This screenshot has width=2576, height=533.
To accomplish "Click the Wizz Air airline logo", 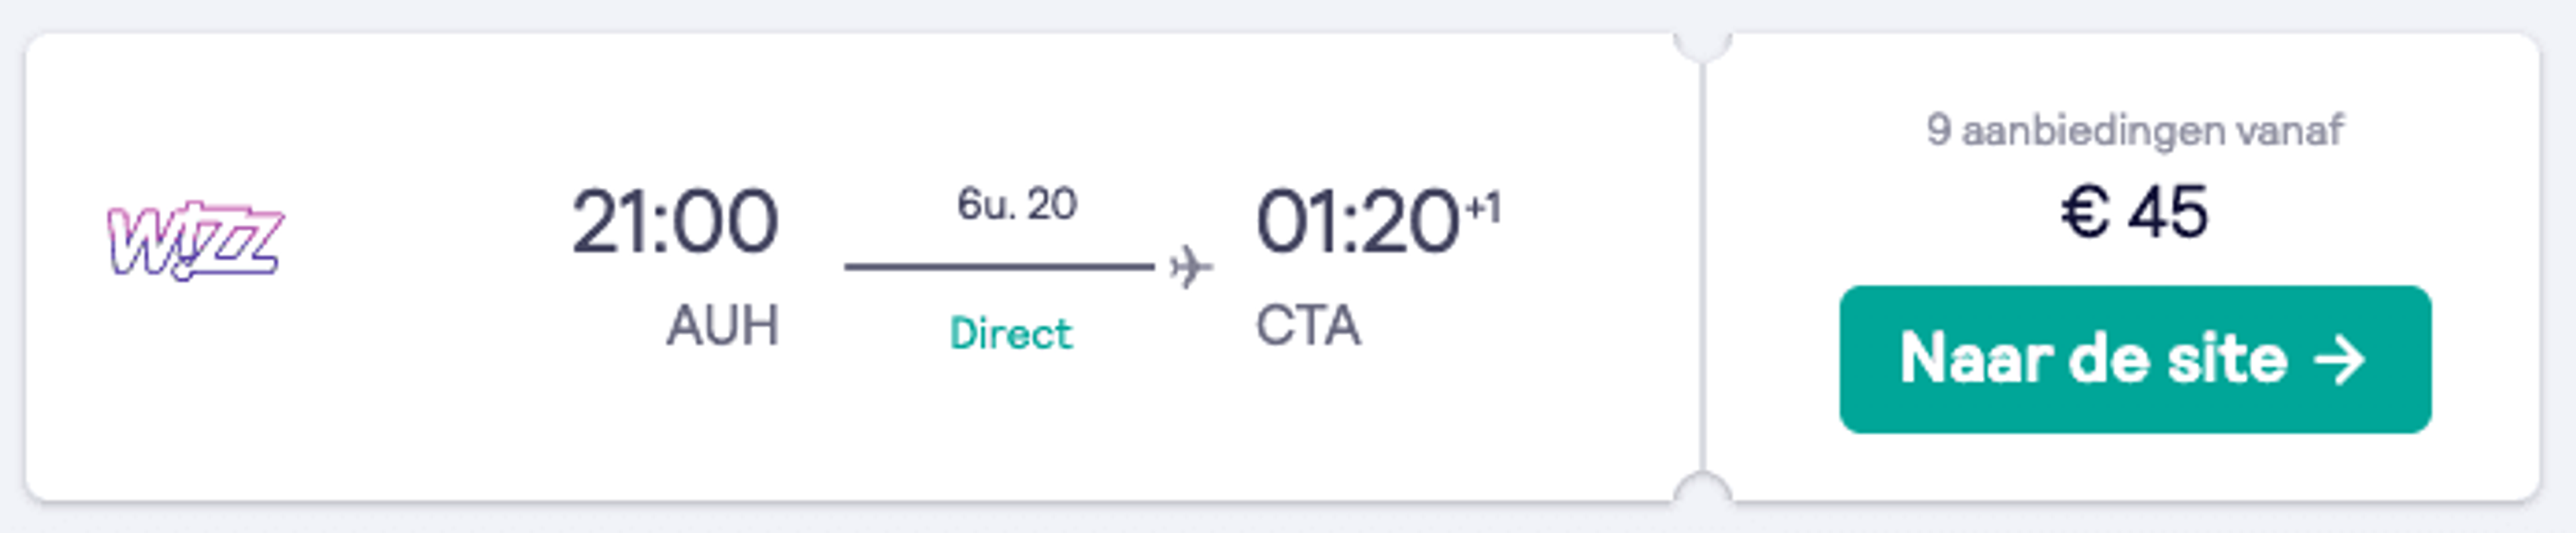I will coord(196,241).
